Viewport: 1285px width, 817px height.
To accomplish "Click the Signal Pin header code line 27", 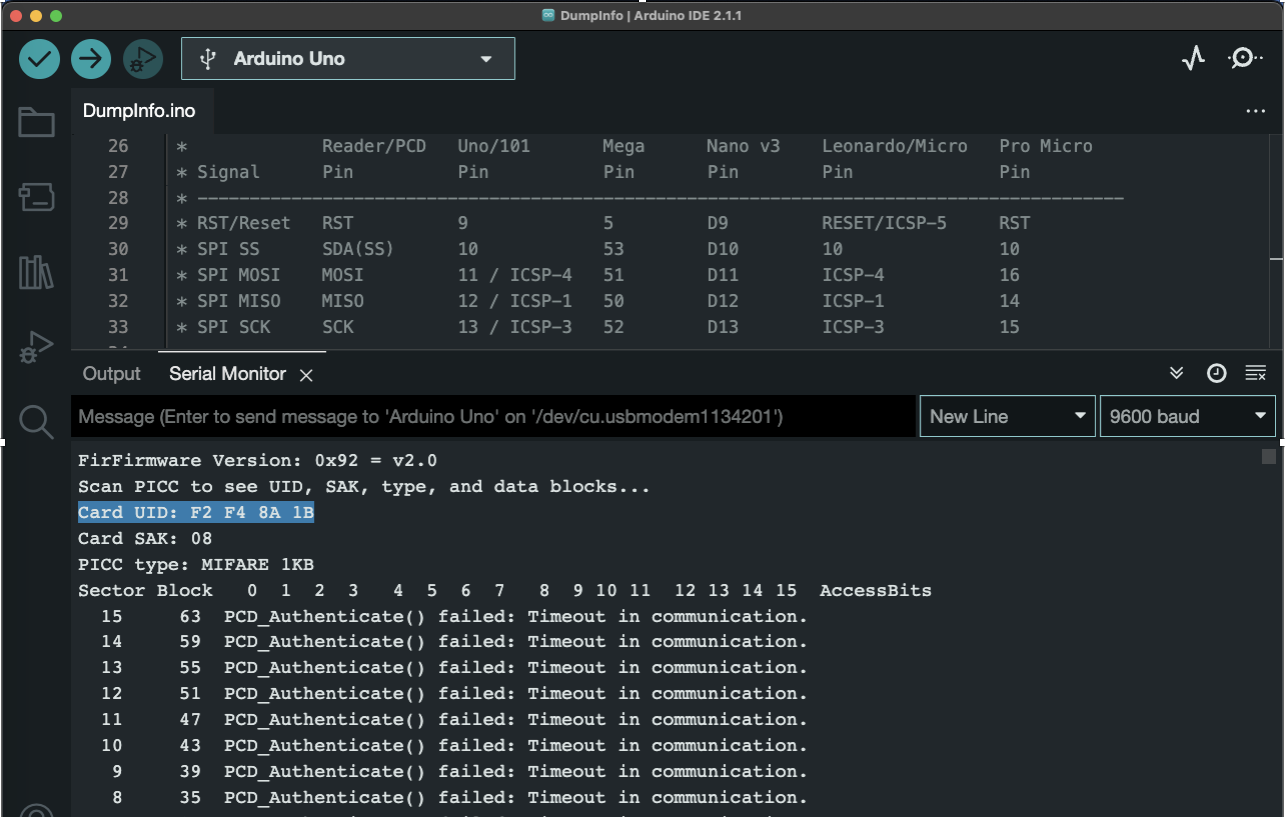I will (x=602, y=172).
